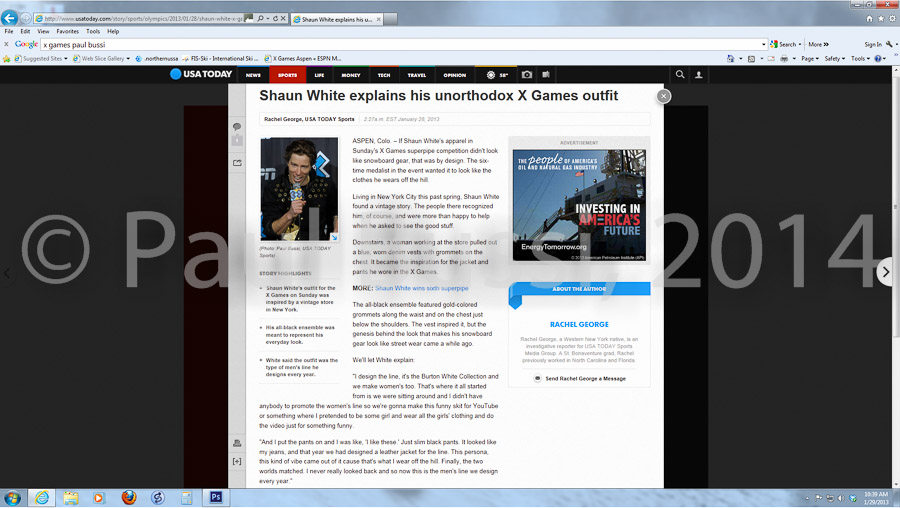900x508 pixels.
Task: Go to USA TODAY MONEY section
Action: coord(351,75)
